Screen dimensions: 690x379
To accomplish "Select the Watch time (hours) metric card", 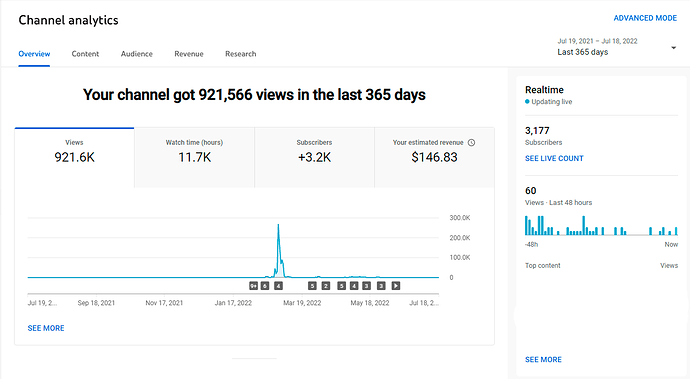I will coord(195,158).
